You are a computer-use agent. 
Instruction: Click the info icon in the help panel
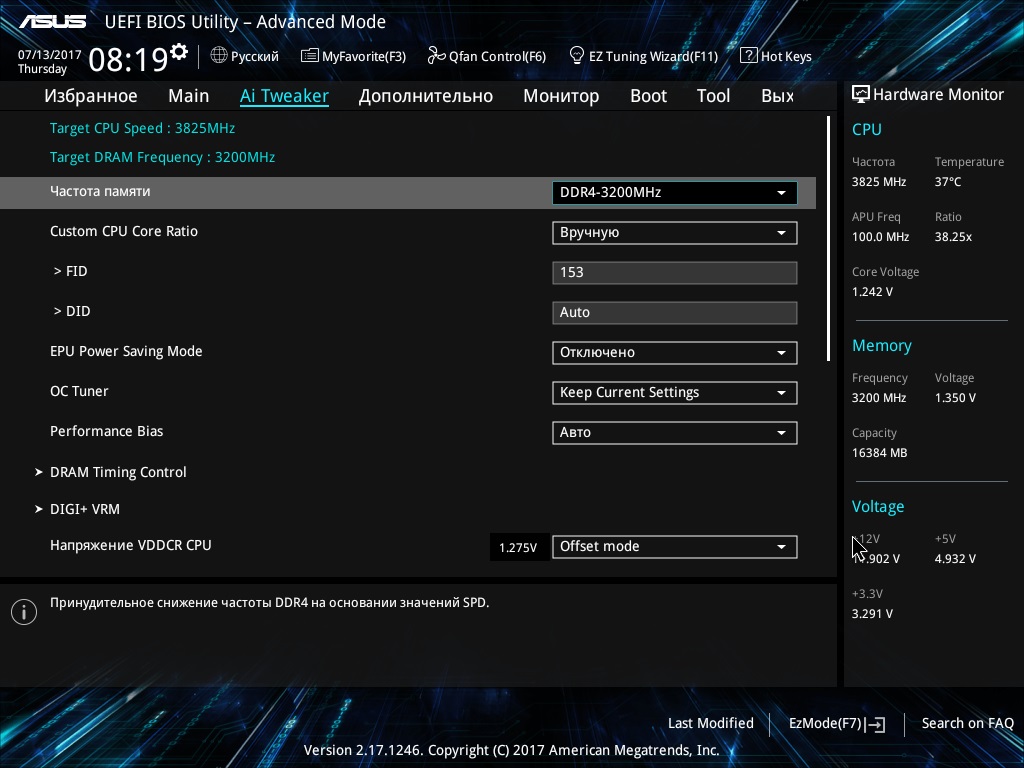[24, 612]
